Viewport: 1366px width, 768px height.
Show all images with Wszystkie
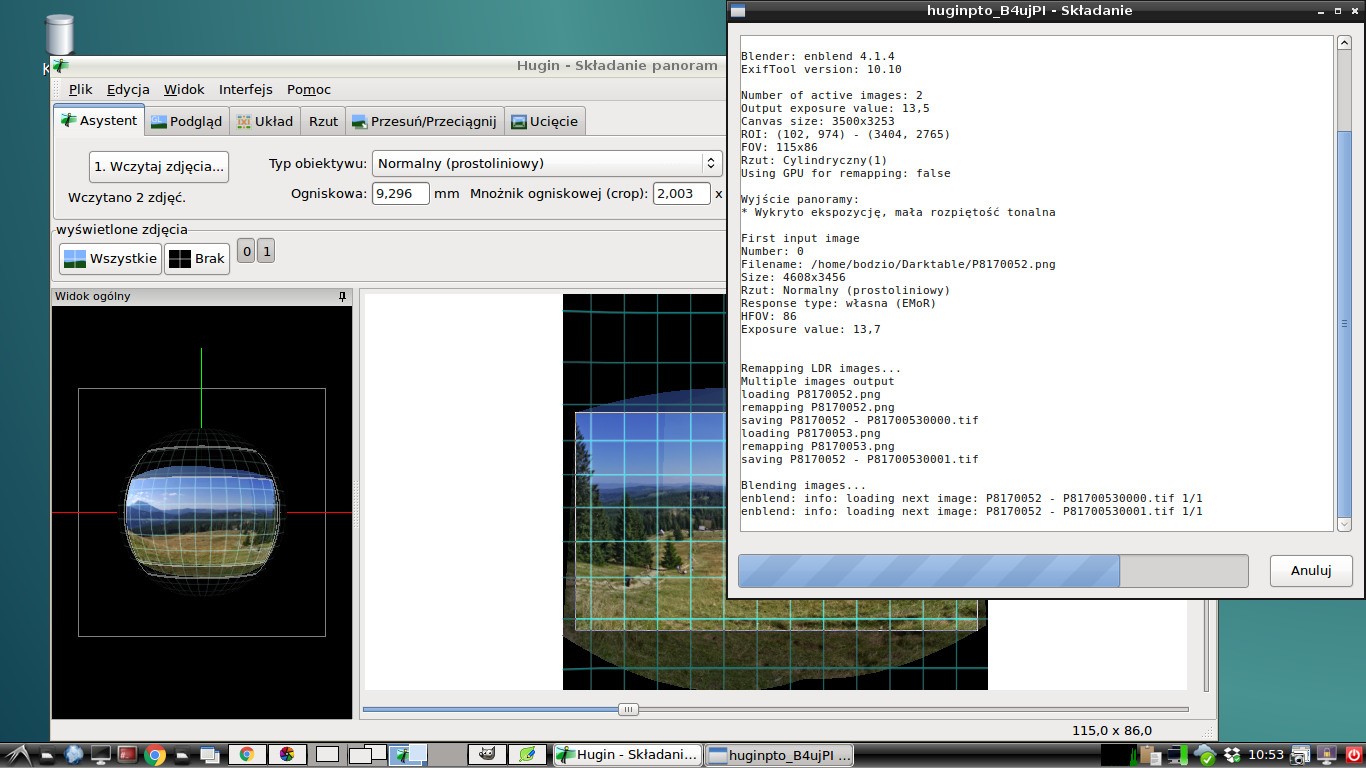(x=110, y=259)
